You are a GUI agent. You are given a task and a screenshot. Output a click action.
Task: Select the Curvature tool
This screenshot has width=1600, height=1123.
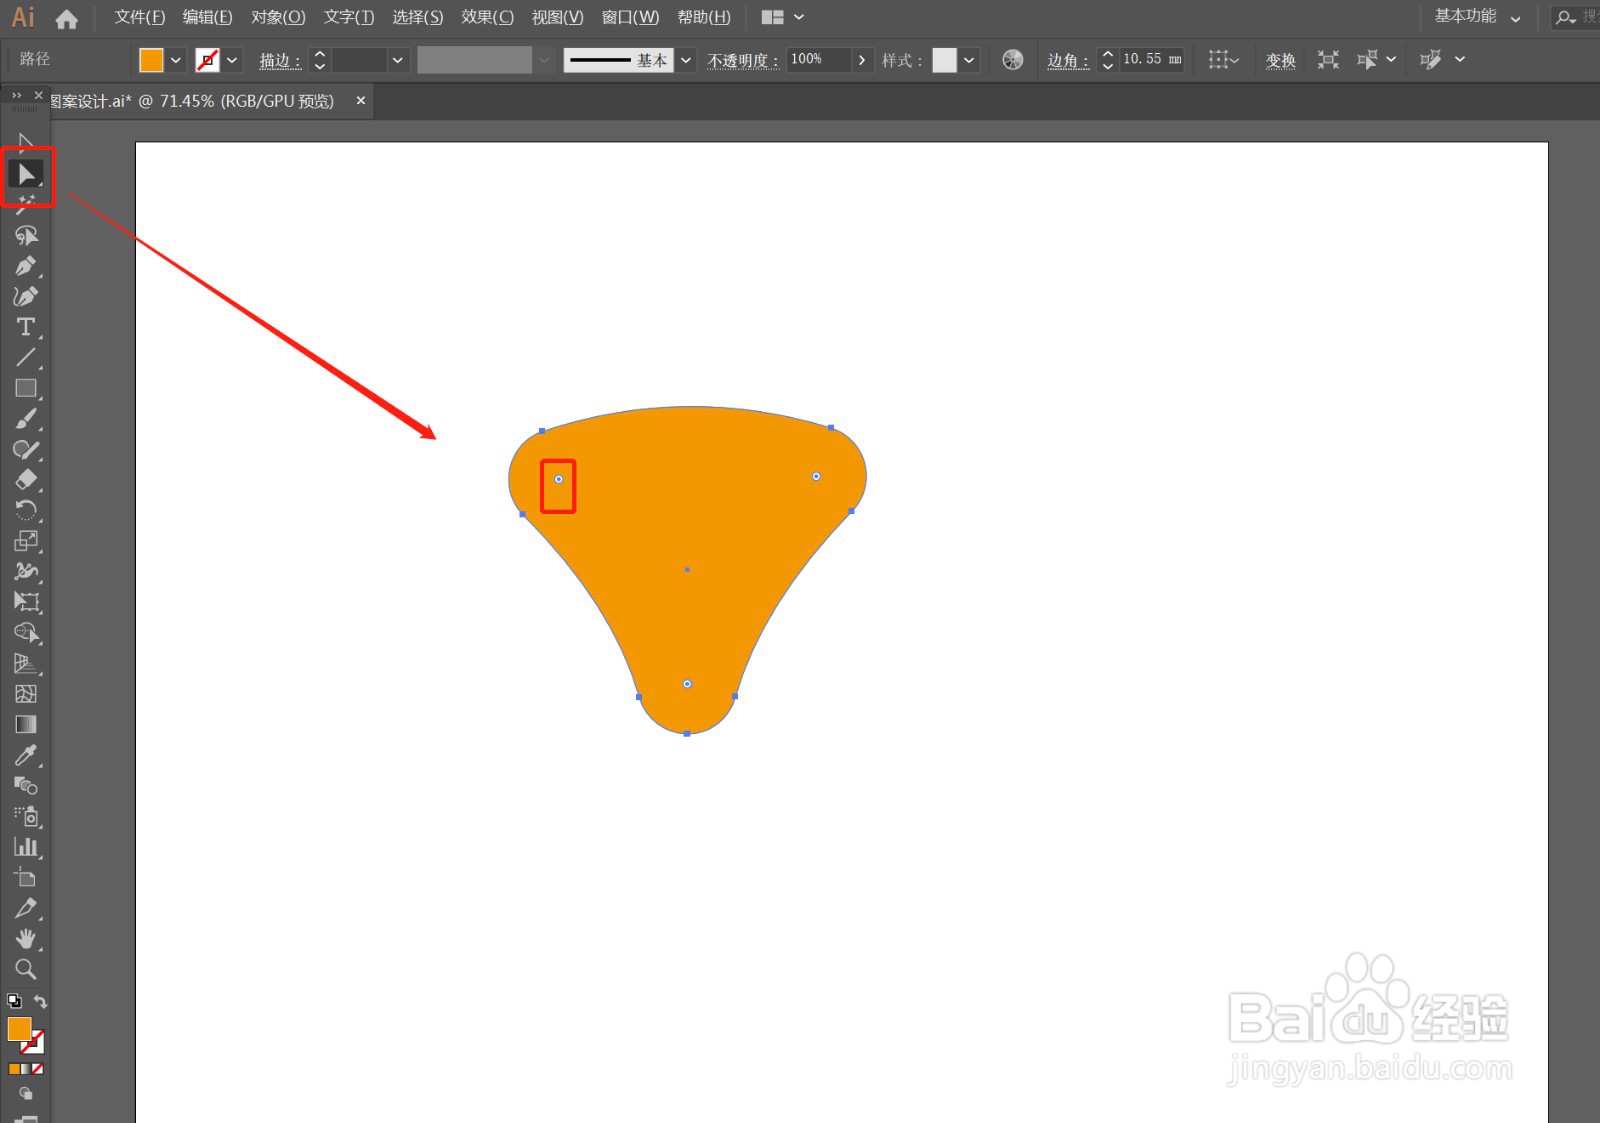click(x=26, y=296)
